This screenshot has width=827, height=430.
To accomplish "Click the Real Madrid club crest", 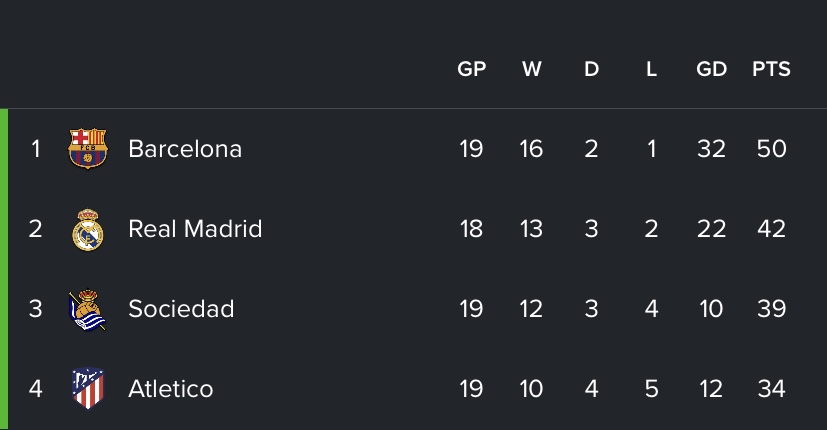I will tap(87, 229).
